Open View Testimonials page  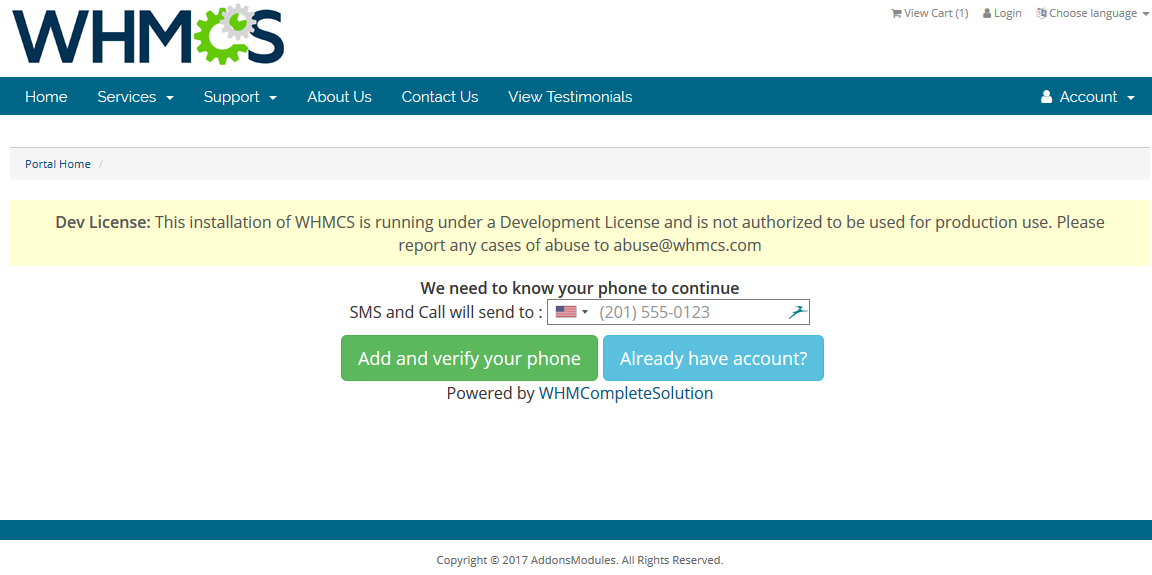570,97
